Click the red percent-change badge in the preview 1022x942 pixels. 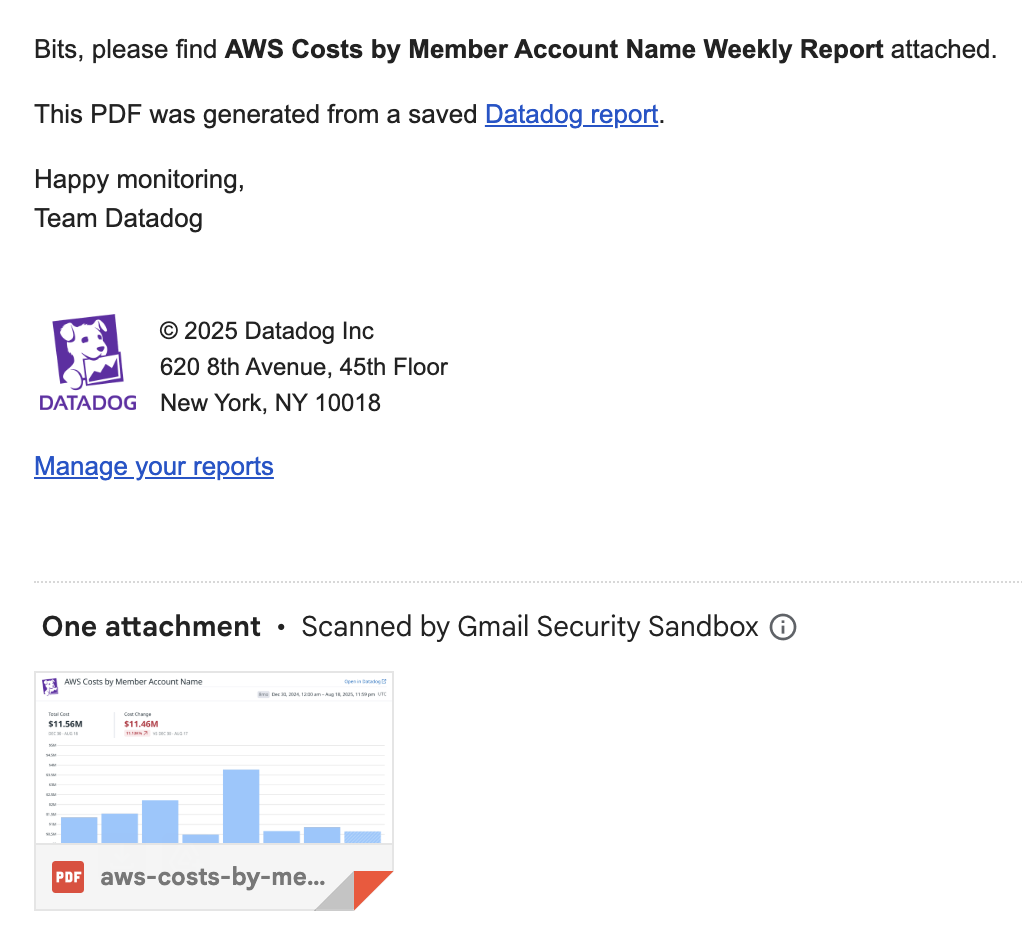137,733
